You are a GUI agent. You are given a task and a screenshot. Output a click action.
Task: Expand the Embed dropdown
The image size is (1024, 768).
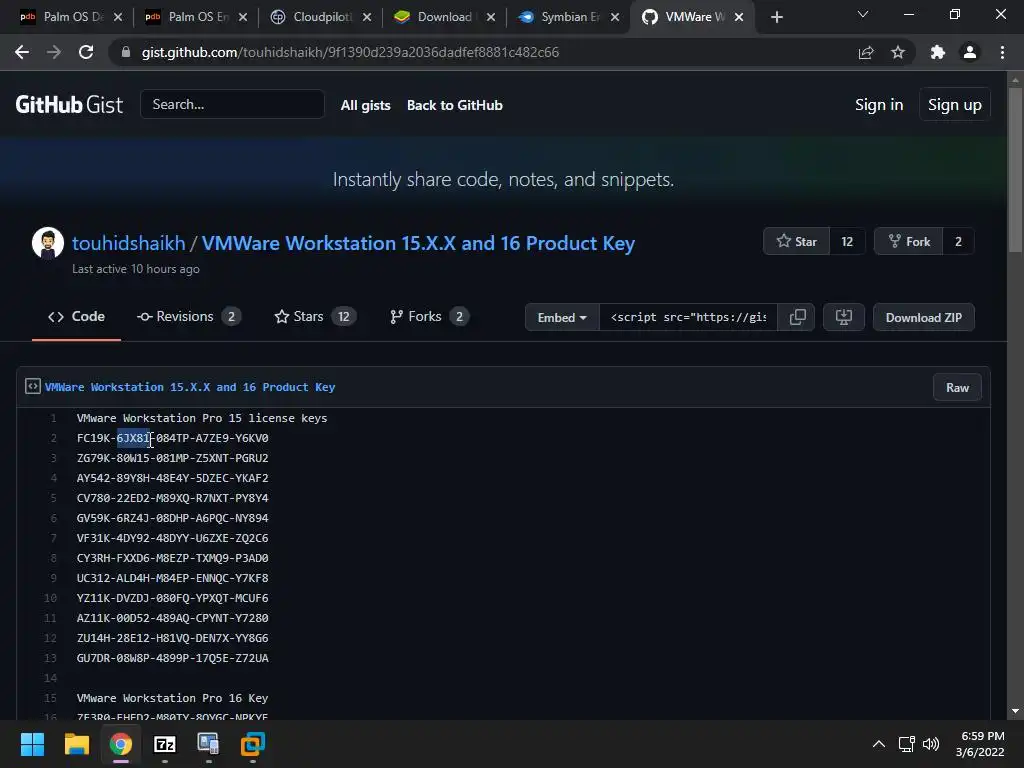click(x=562, y=317)
